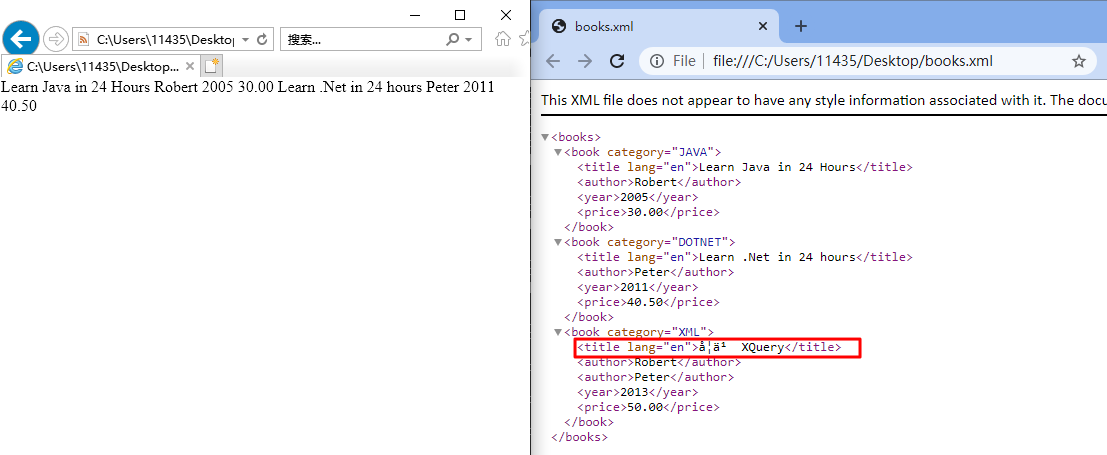Click Chrome's back navigation arrow
The height and width of the screenshot is (455, 1107).
(x=553, y=61)
